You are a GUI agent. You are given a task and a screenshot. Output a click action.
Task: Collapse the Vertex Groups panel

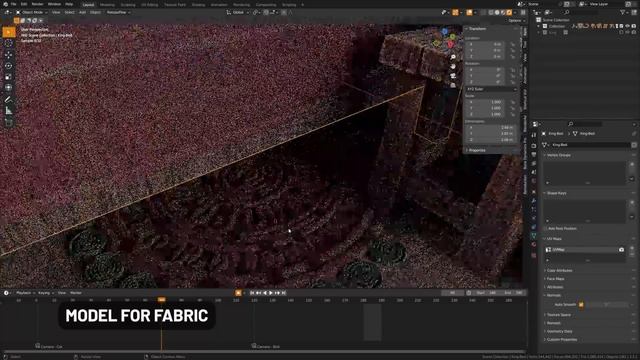point(558,155)
